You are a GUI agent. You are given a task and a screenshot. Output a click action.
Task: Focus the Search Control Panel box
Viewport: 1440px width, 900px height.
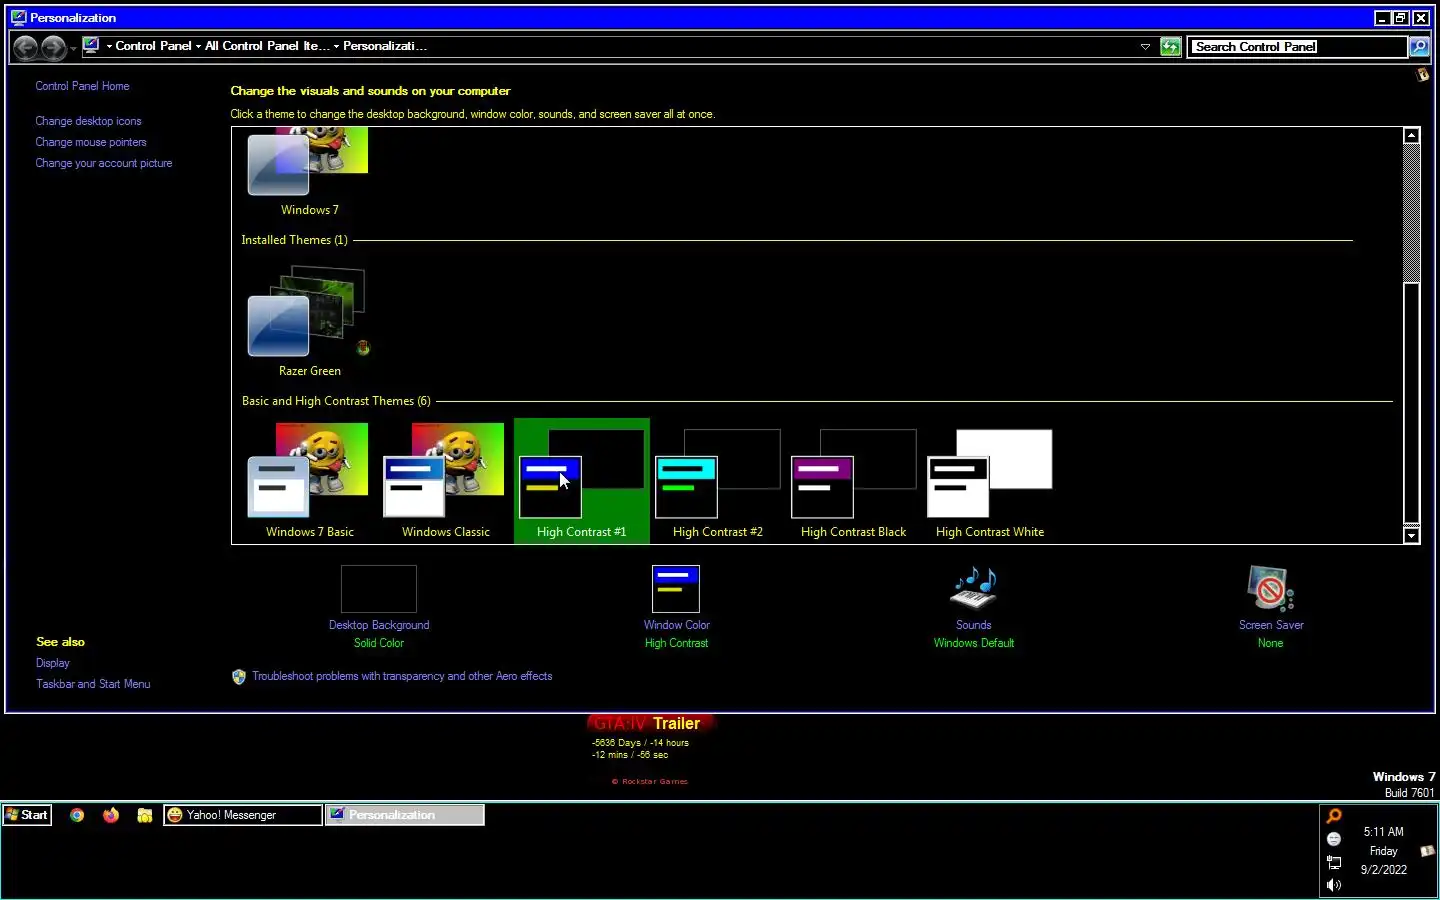pyautogui.click(x=1297, y=46)
